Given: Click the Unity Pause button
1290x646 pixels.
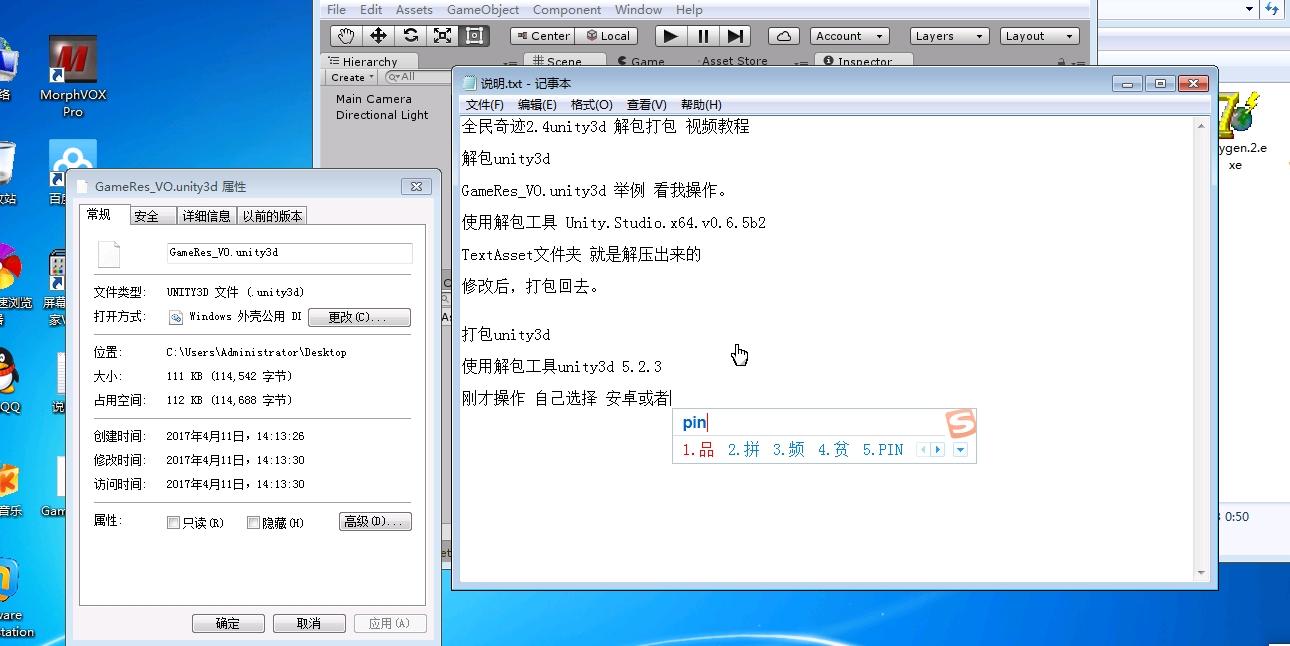Looking at the screenshot, I should click(703, 36).
